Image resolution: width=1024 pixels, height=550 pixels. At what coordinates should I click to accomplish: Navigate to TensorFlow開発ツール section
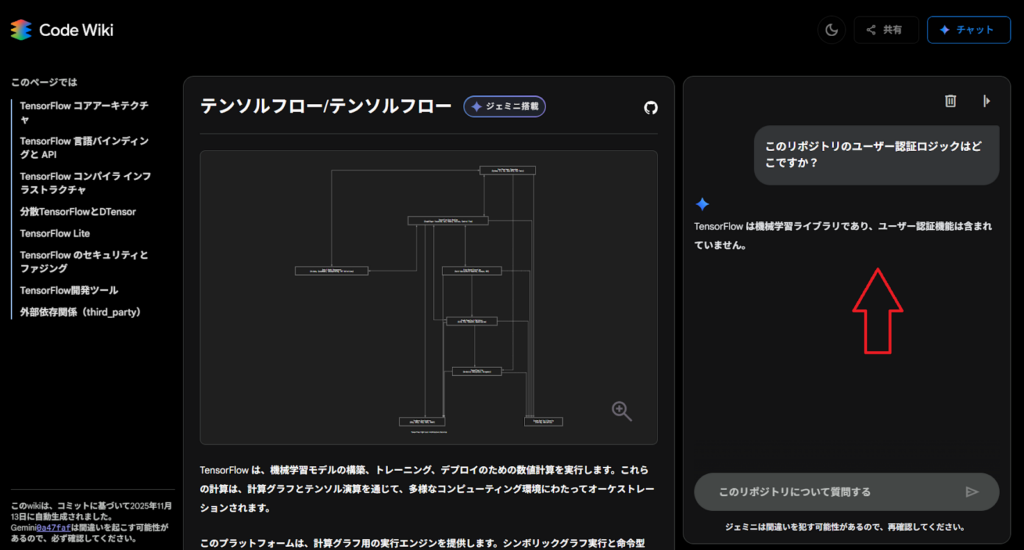coord(69,290)
